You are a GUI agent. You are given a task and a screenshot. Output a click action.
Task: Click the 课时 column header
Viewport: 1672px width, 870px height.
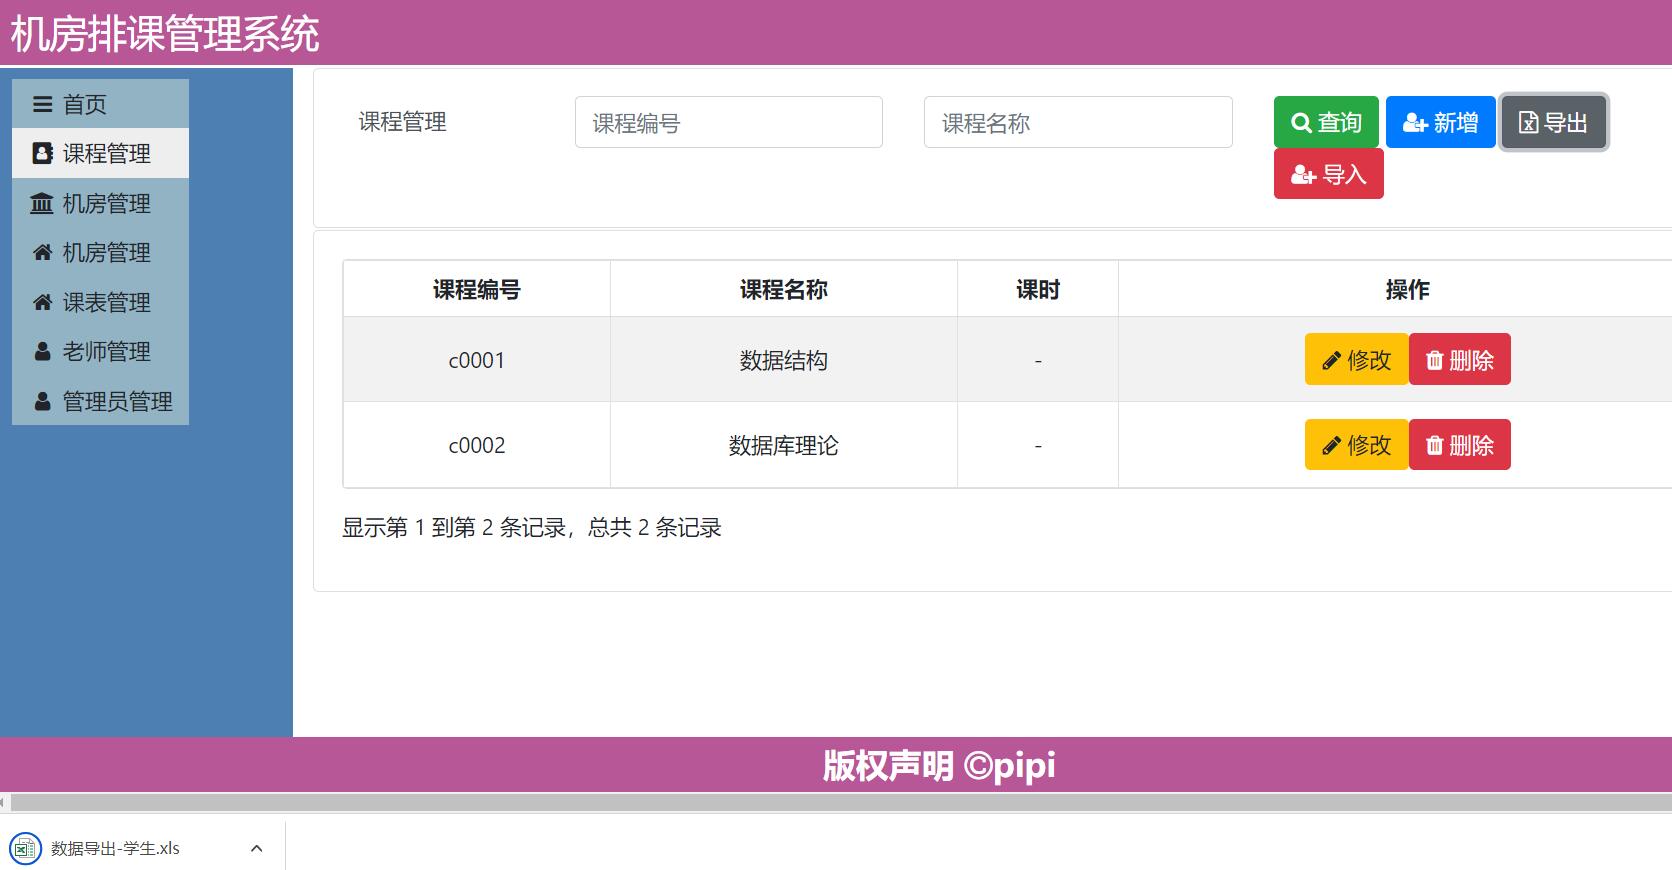pyautogui.click(x=1037, y=290)
